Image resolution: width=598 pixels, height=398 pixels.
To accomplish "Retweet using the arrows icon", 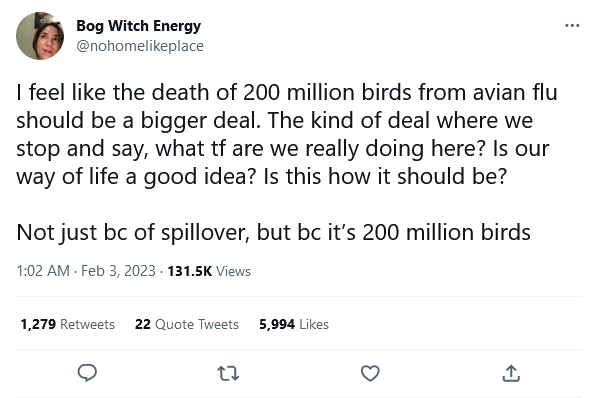I will [228, 374].
